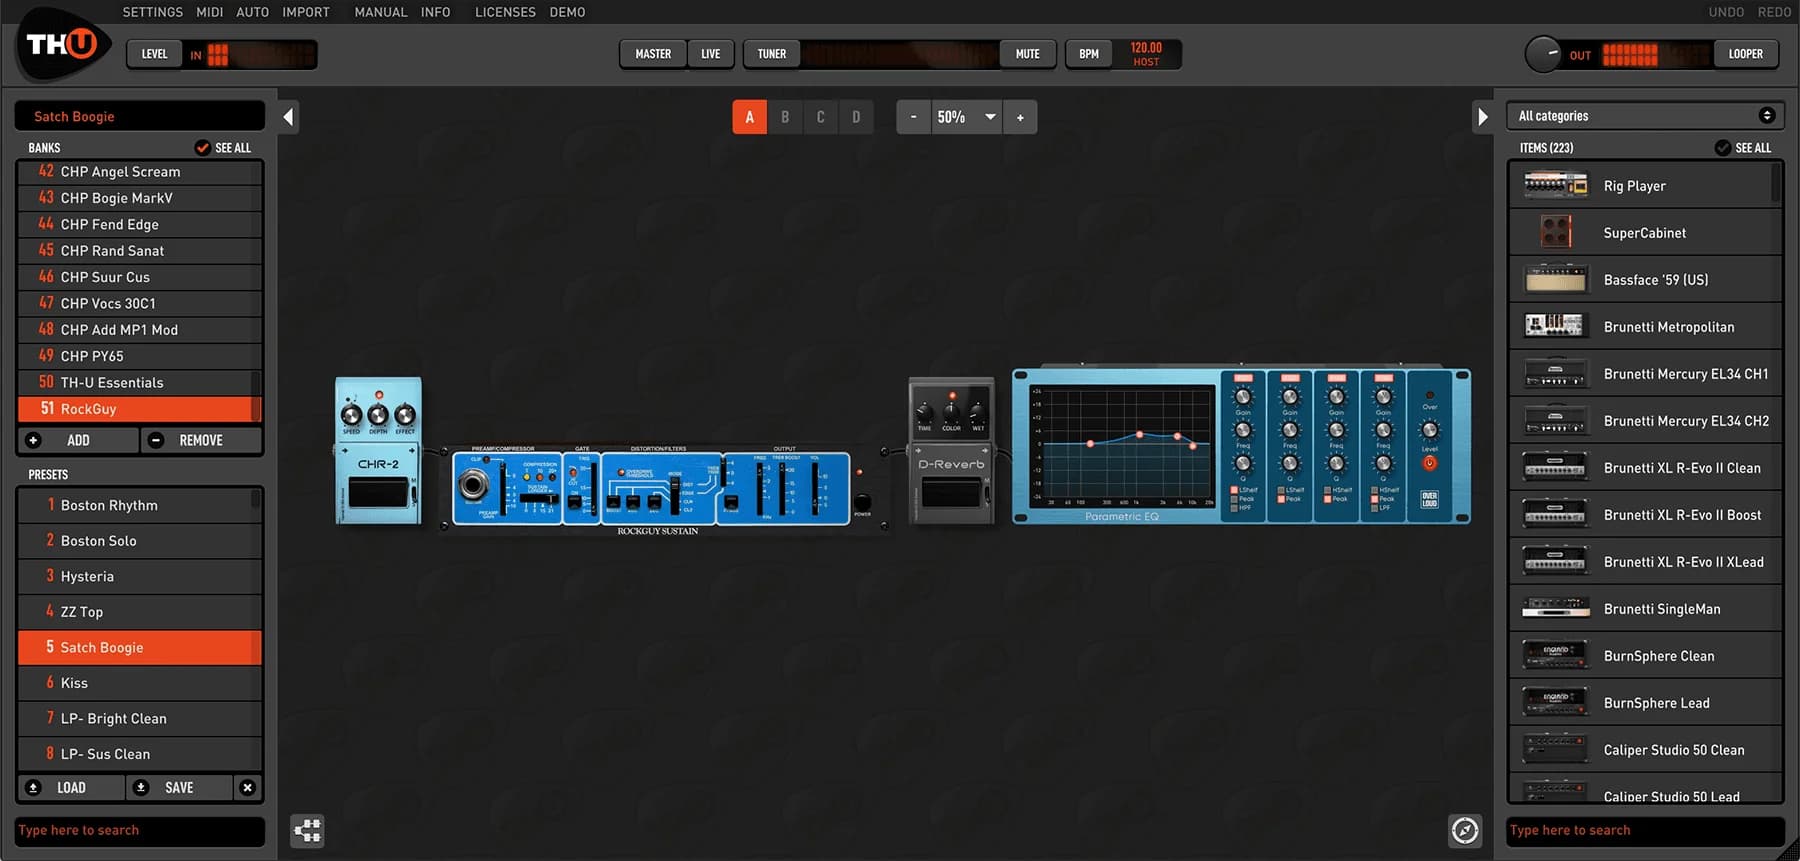This screenshot has height=861, width=1800.
Task: Switch to scene D
Action: click(x=856, y=117)
